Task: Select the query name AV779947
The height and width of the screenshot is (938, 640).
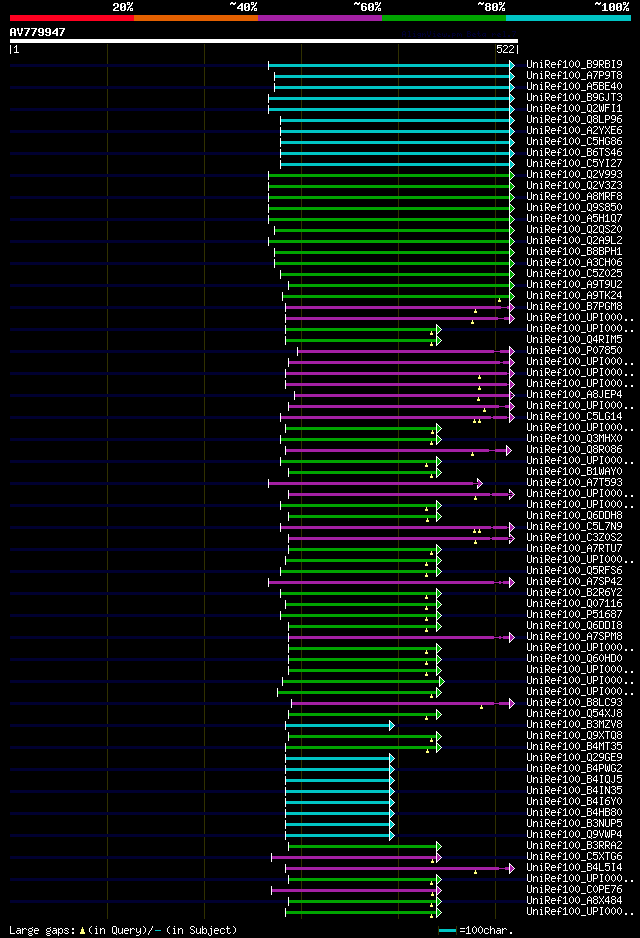Action: tap(37, 32)
